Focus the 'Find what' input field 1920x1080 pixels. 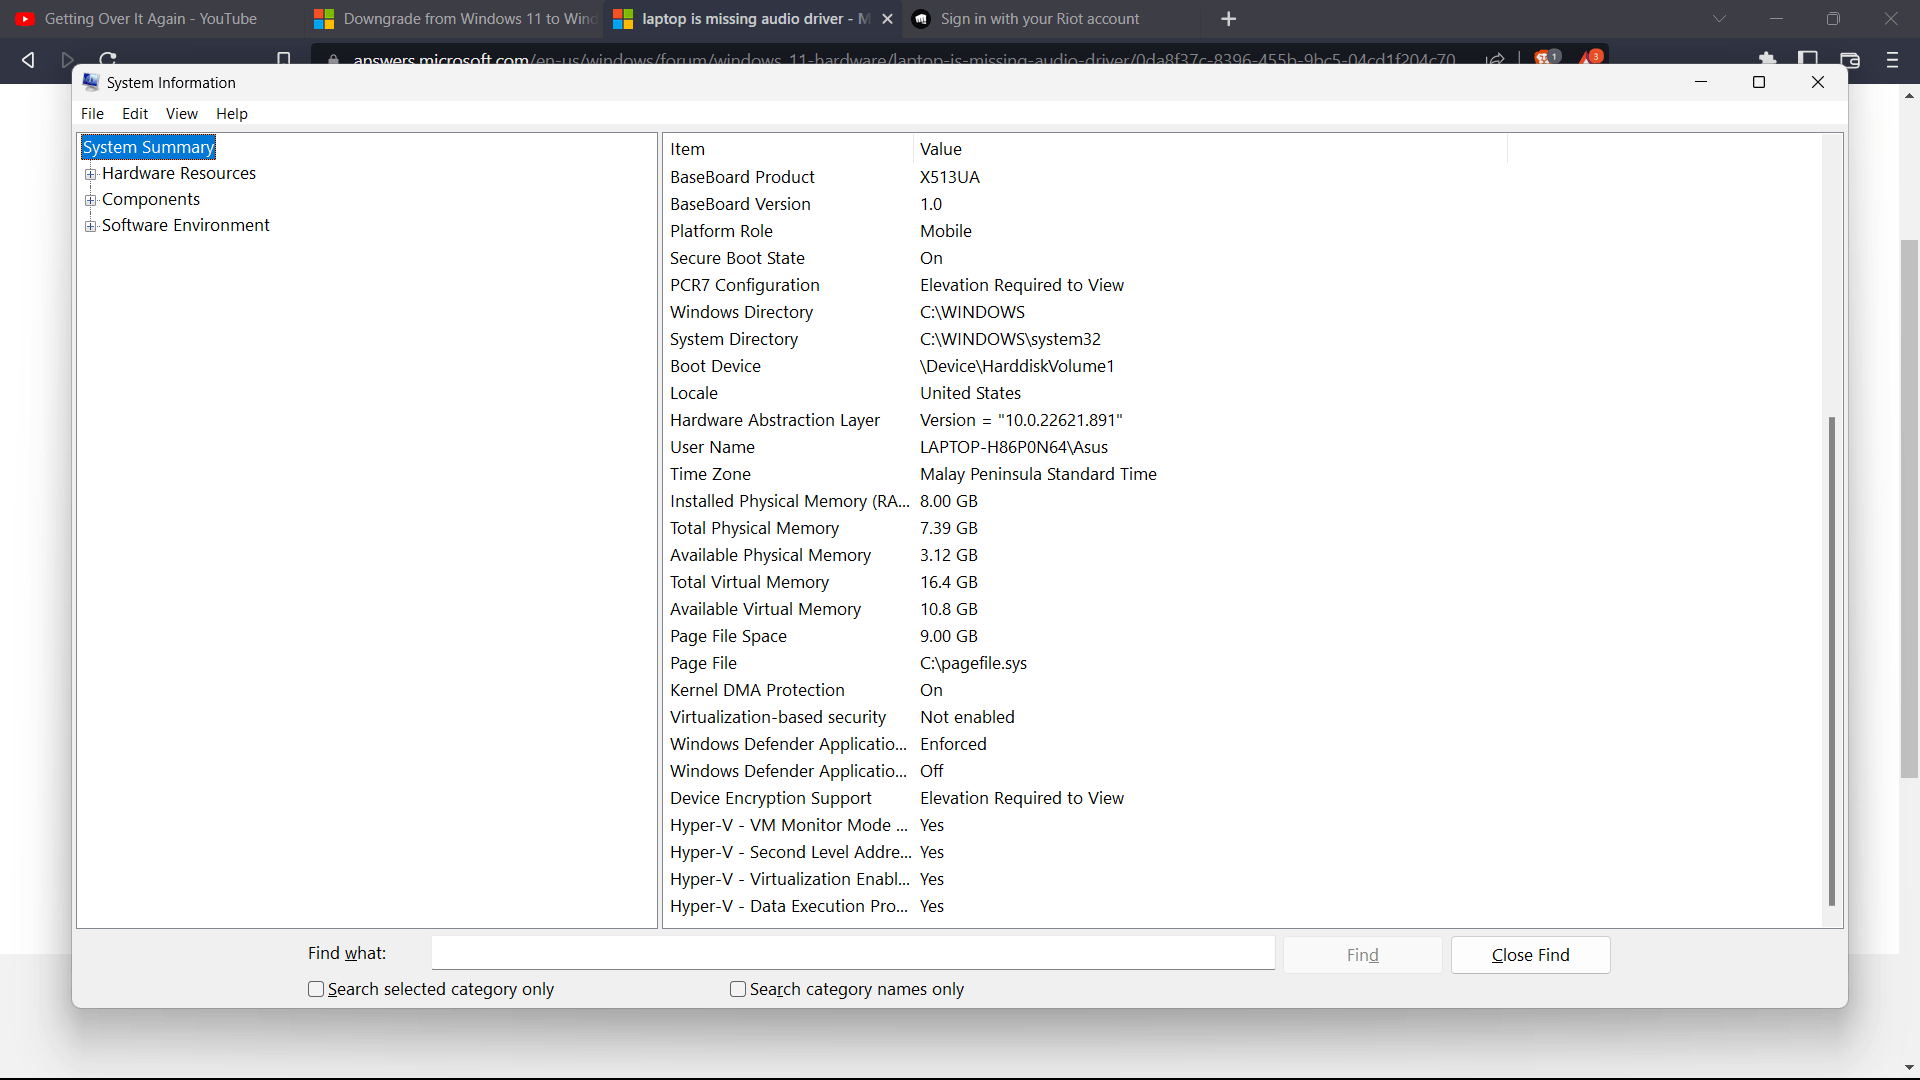point(853,953)
